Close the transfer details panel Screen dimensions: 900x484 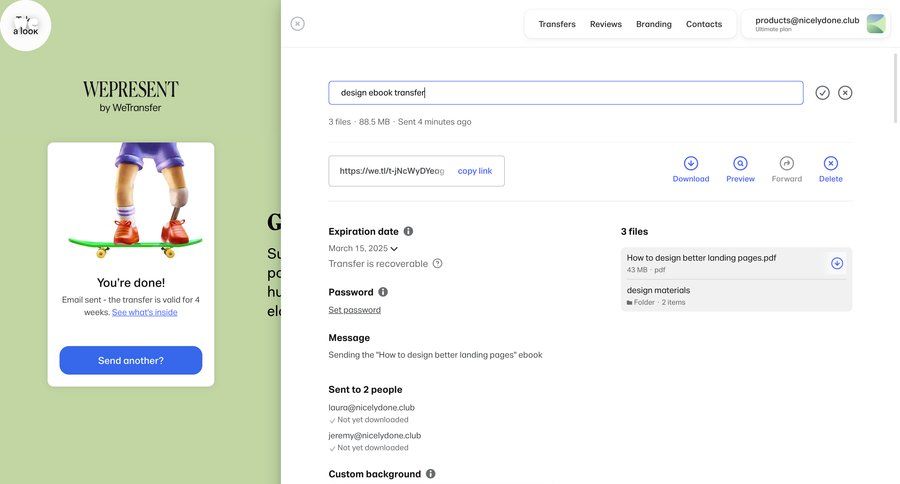[x=297, y=24]
